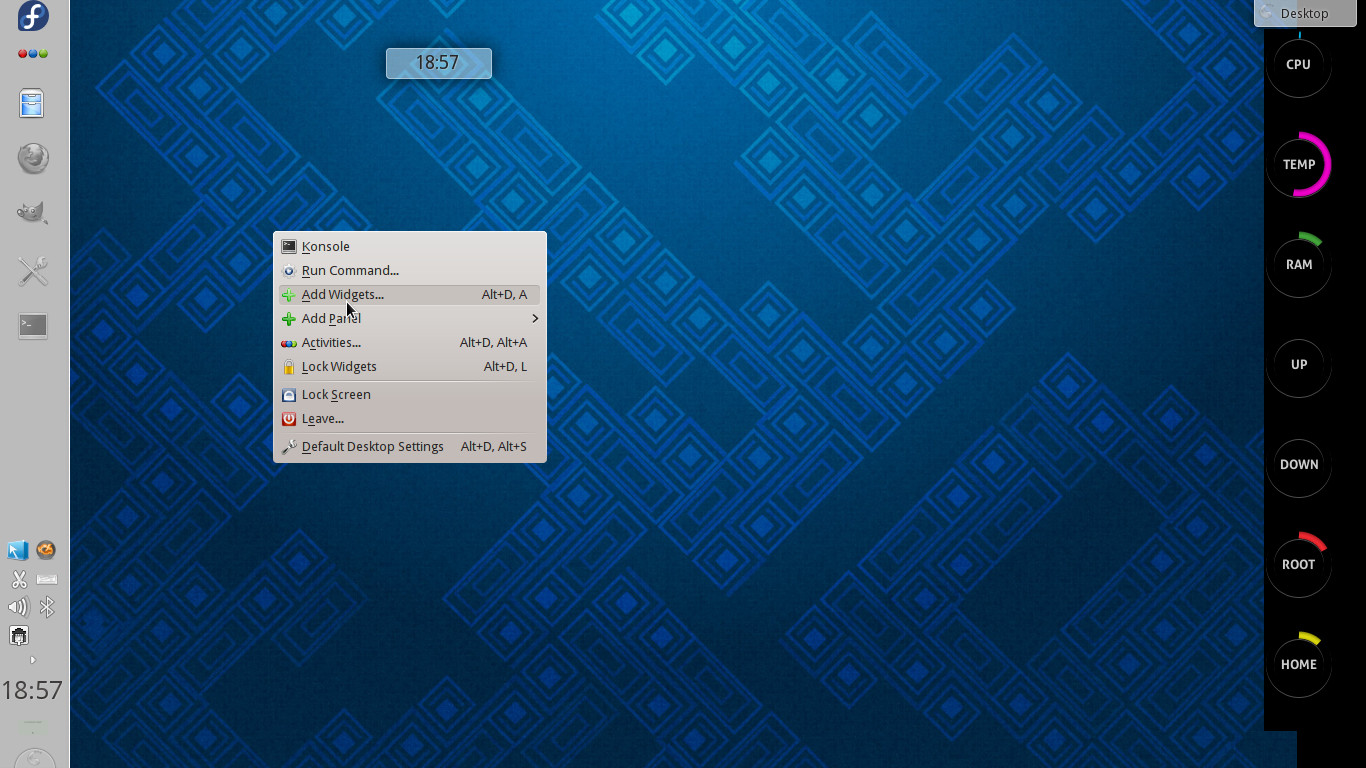Click the DOWN network gauge
This screenshot has height=768, width=1366.
click(x=1298, y=464)
